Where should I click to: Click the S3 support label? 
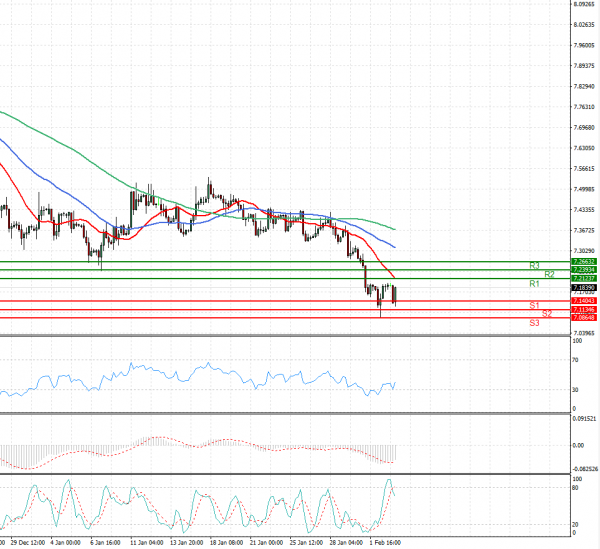pyautogui.click(x=534, y=323)
